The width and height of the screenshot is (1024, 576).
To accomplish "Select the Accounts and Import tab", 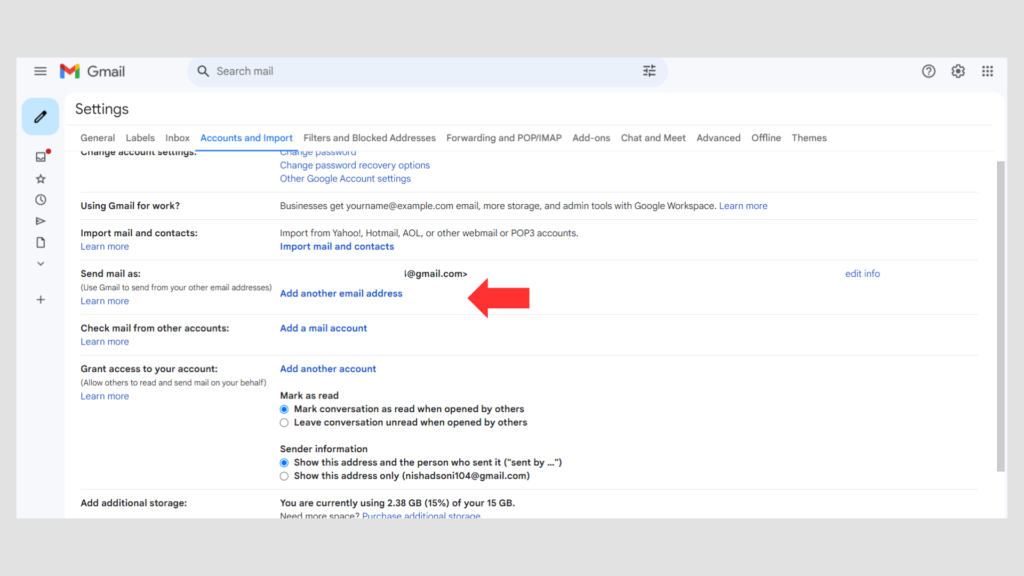I will (246, 138).
